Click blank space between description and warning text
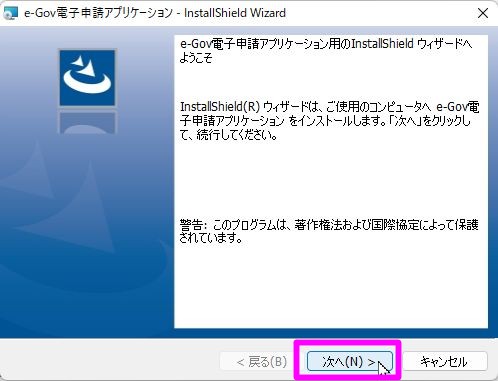Screen dimensions: 498x381 pyautogui.click(x=331, y=180)
